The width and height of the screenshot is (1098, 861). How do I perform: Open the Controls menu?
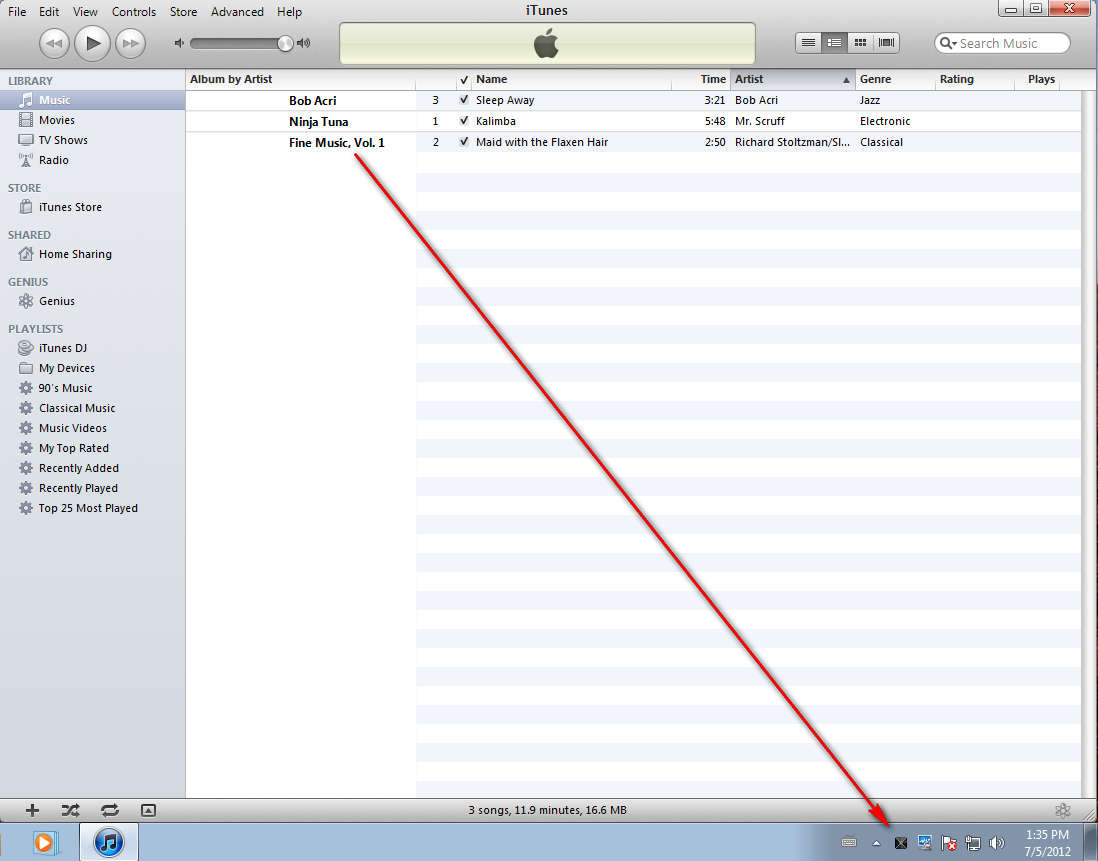coord(134,12)
